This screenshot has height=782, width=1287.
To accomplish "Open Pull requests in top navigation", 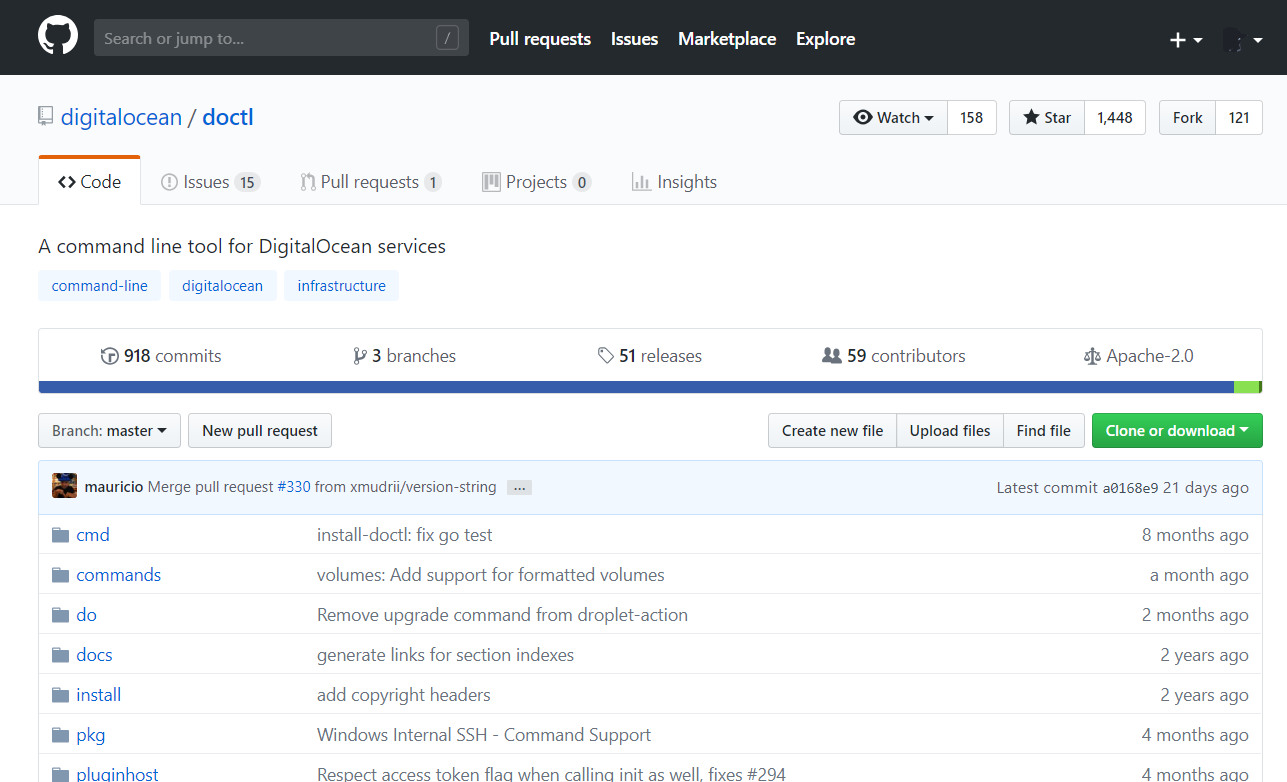I will [x=540, y=39].
